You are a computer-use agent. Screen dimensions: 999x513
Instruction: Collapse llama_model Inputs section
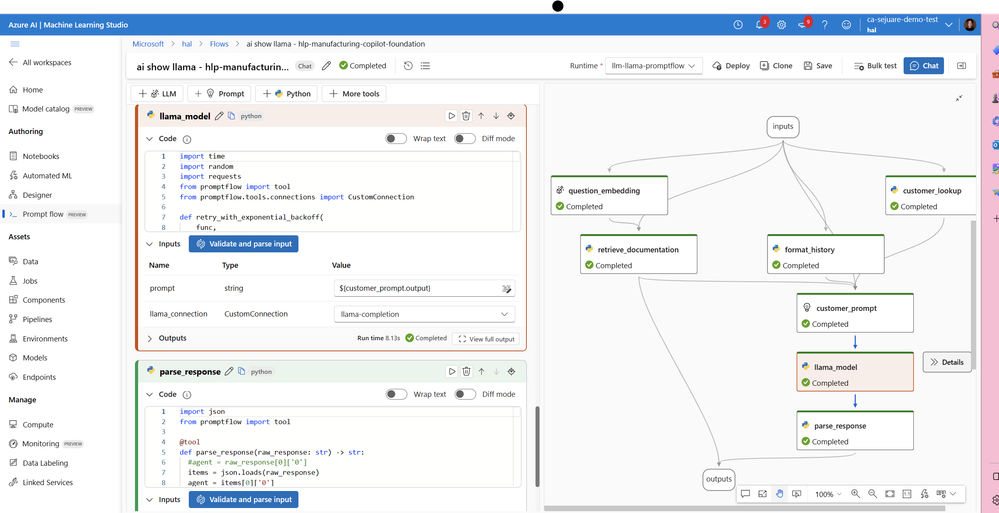pos(150,243)
